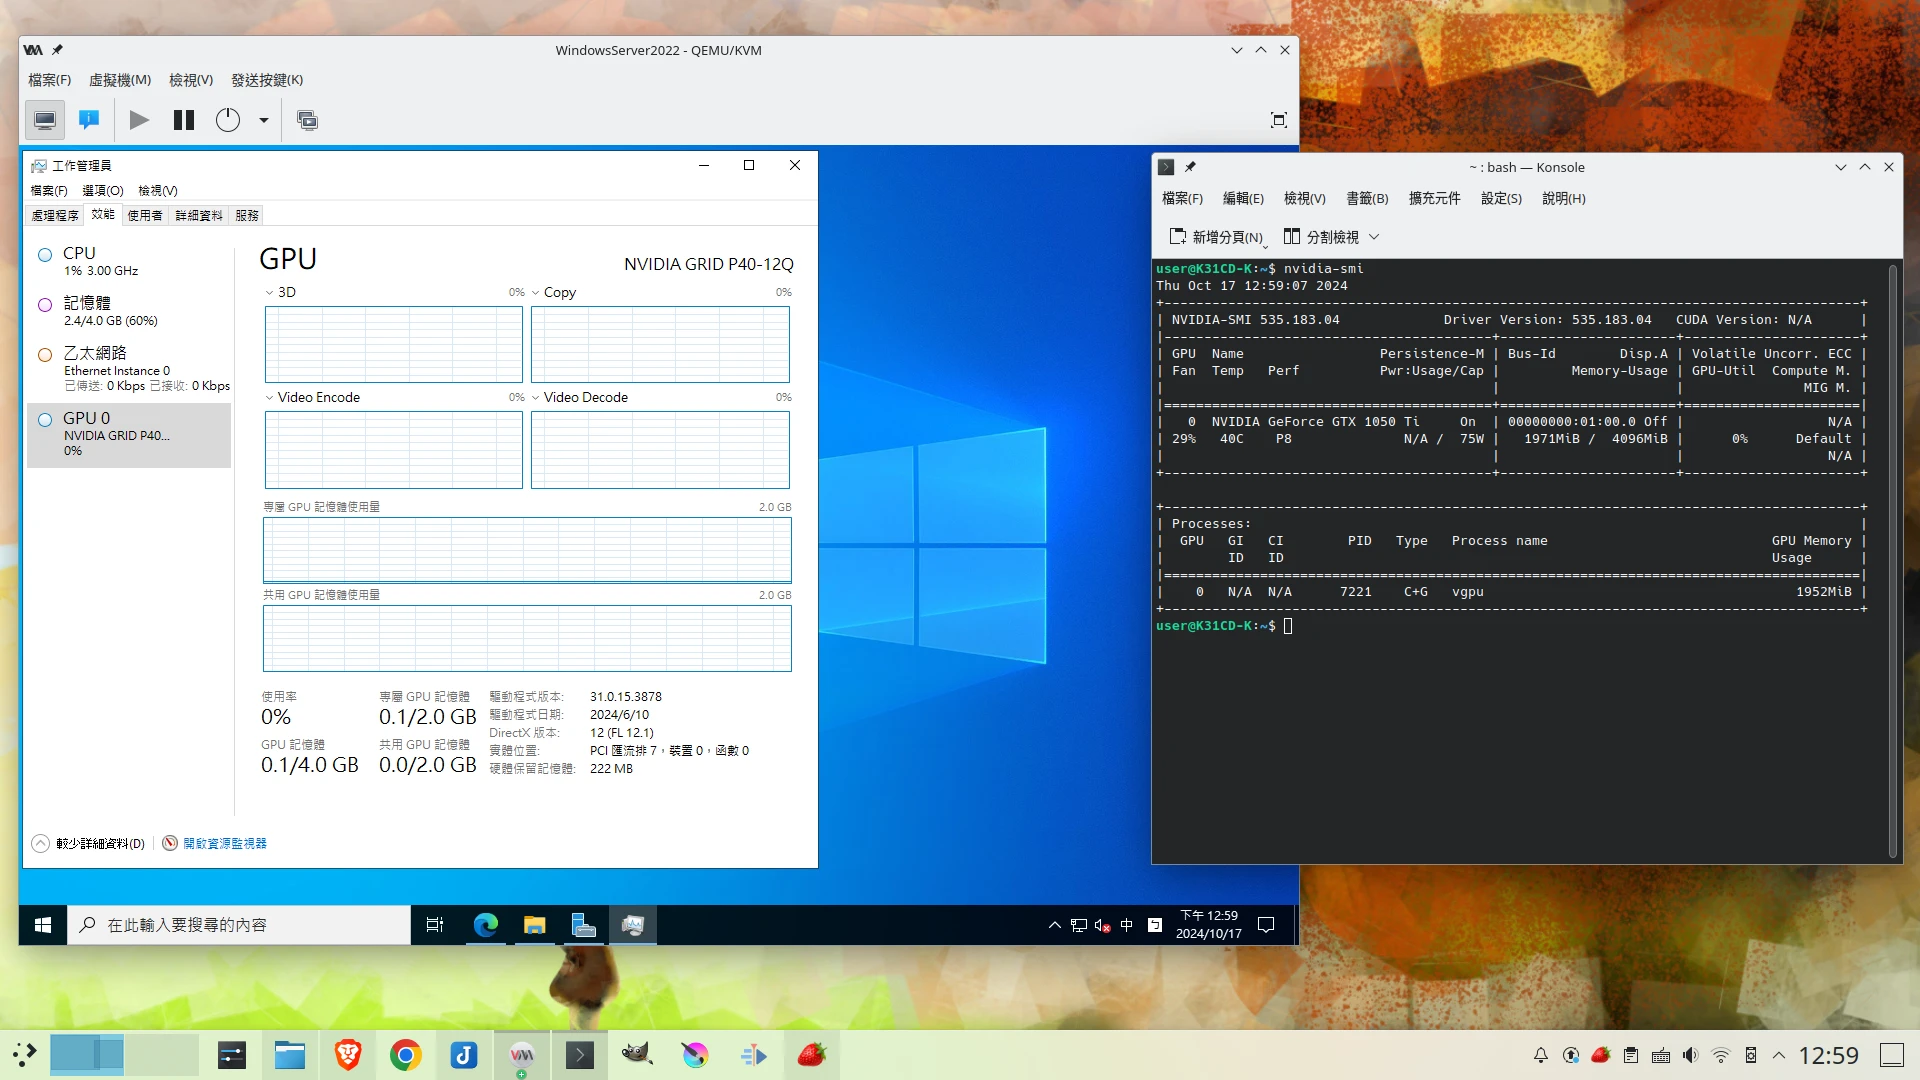Open Microsoft Edge on the guest taskbar
1920x1080 pixels.
pyautogui.click(x=486, y=925)
